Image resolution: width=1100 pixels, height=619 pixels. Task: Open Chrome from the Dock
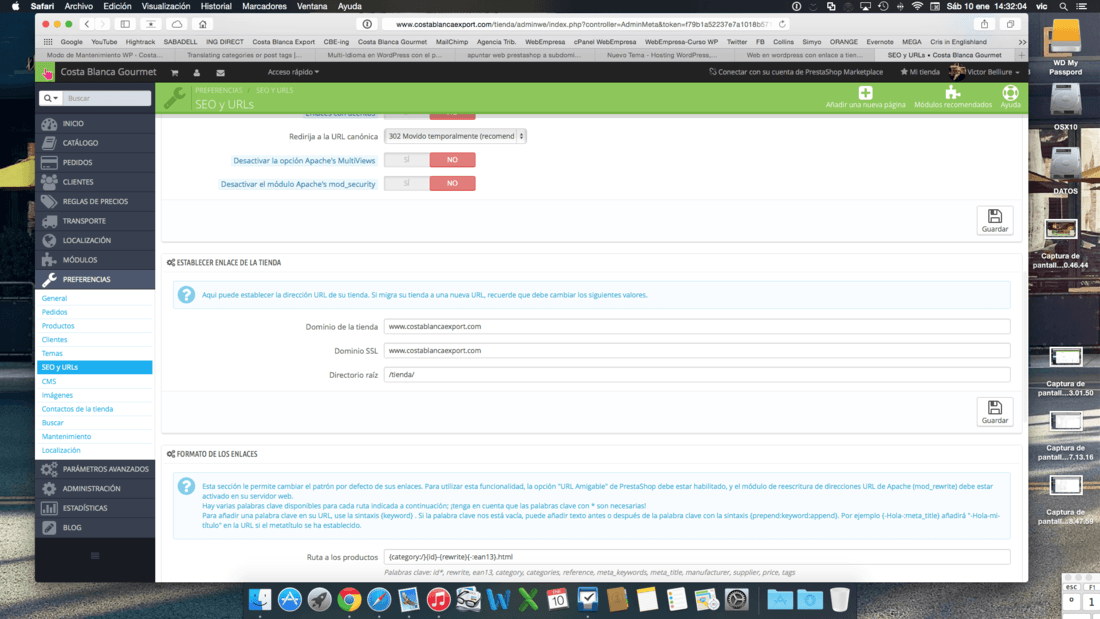pyautogui.click(x=349, y=599)
